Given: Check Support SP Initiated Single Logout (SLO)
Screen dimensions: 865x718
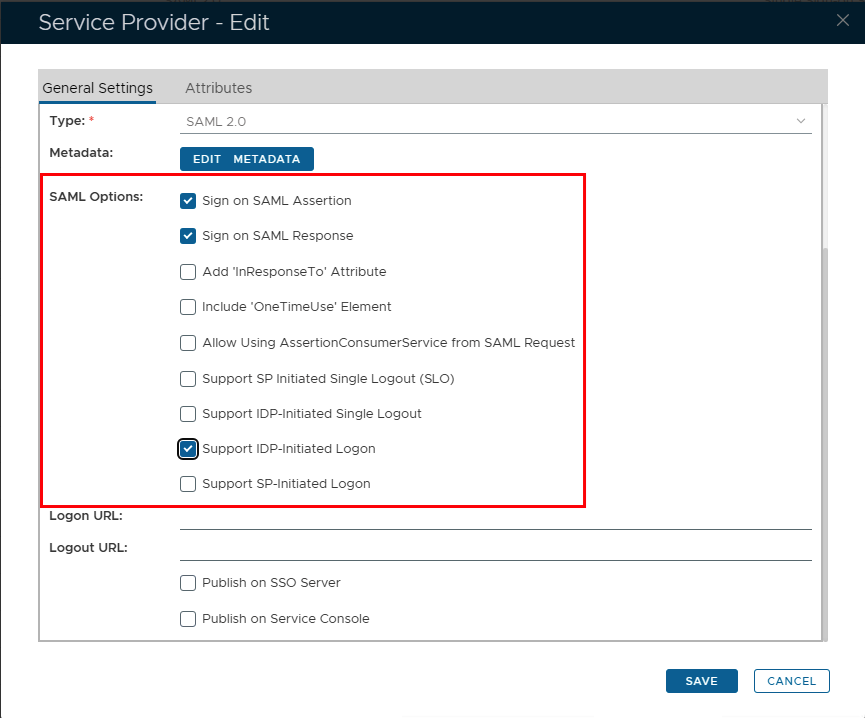Looking at the screenshot, I should coord(188,379).
